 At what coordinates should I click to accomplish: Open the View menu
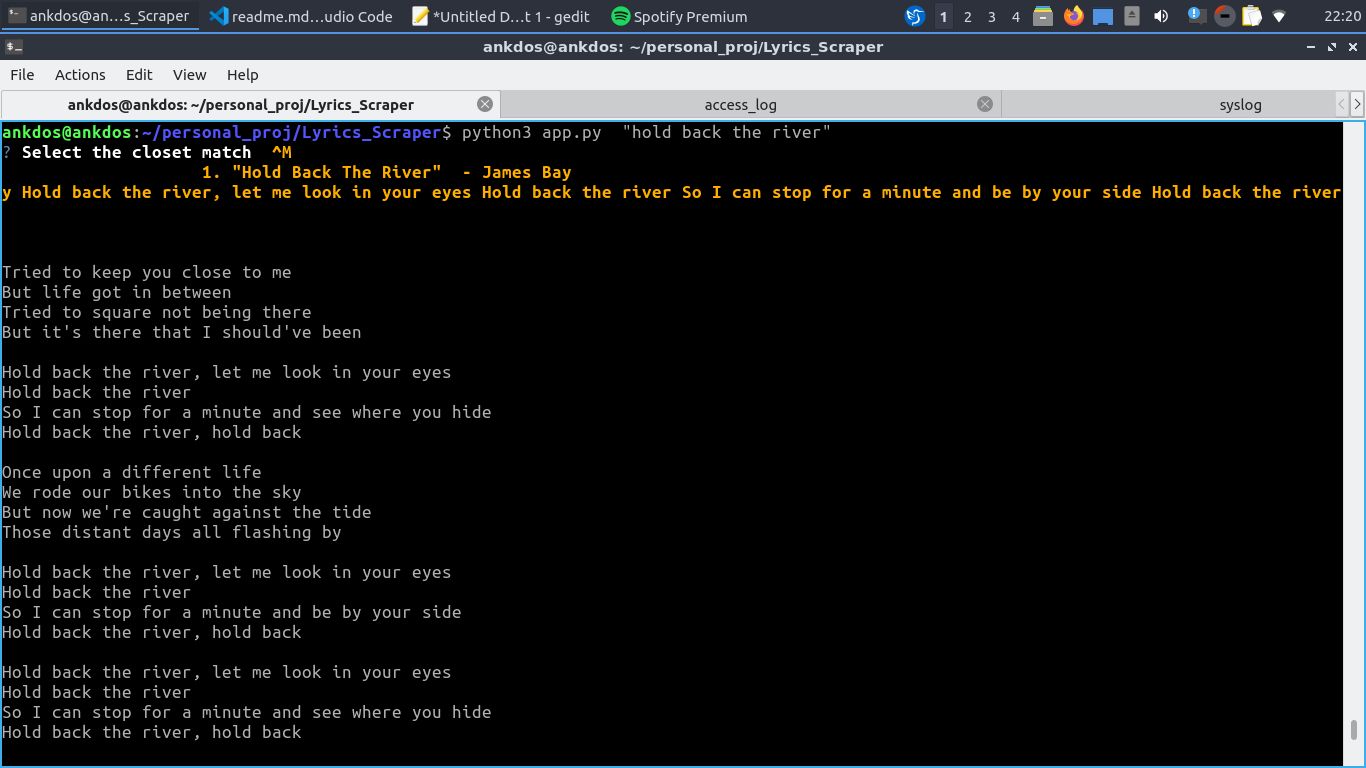[x=189, y=75]
